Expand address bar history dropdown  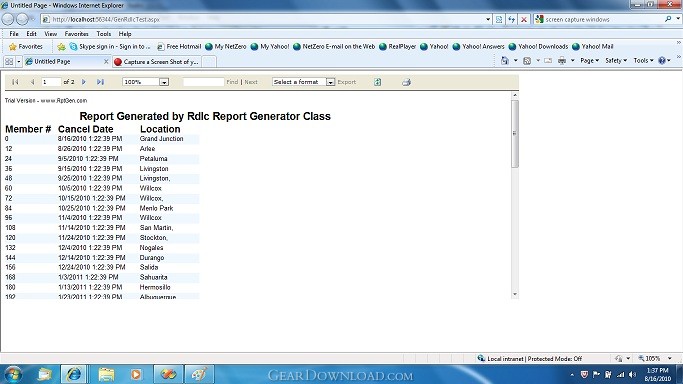pos(488,19)
